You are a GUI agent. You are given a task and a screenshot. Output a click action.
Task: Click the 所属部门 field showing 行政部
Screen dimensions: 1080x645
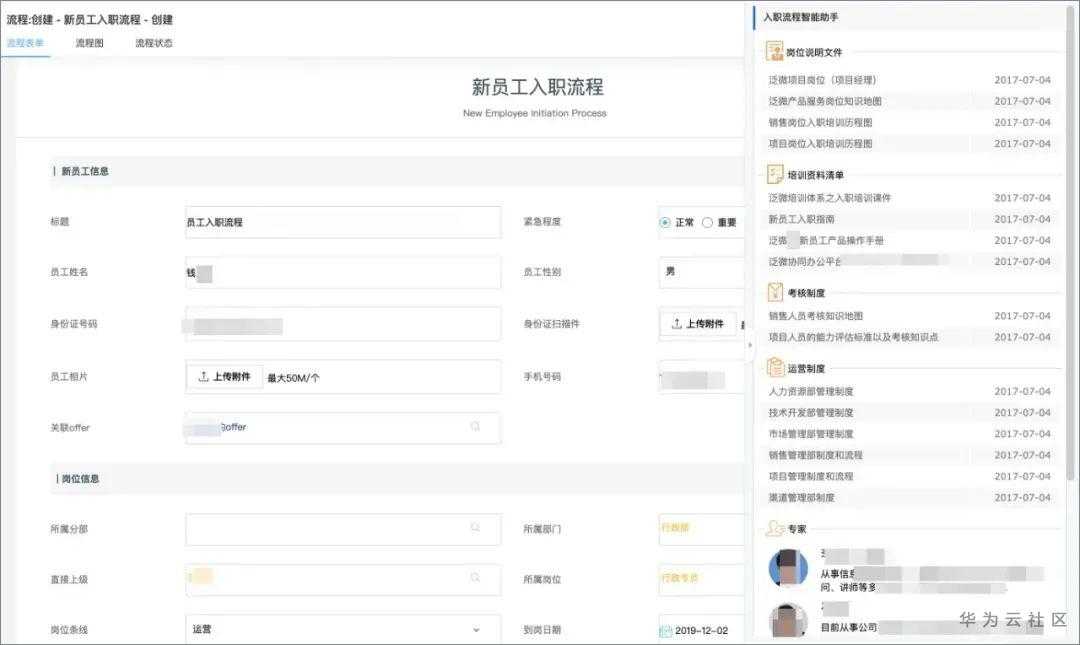click(701, 529)
